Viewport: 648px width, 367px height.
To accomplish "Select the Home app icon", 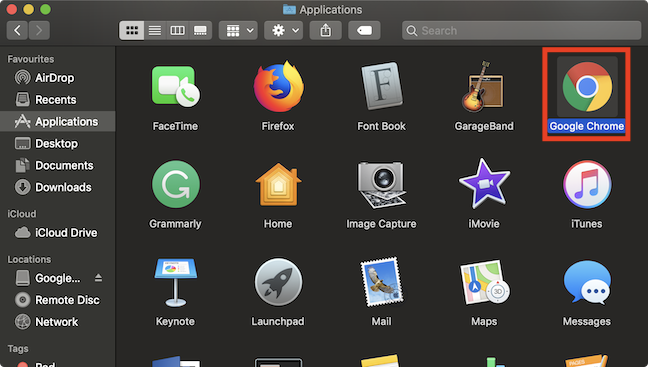I will pyautogui.click(x=278, y=184).
